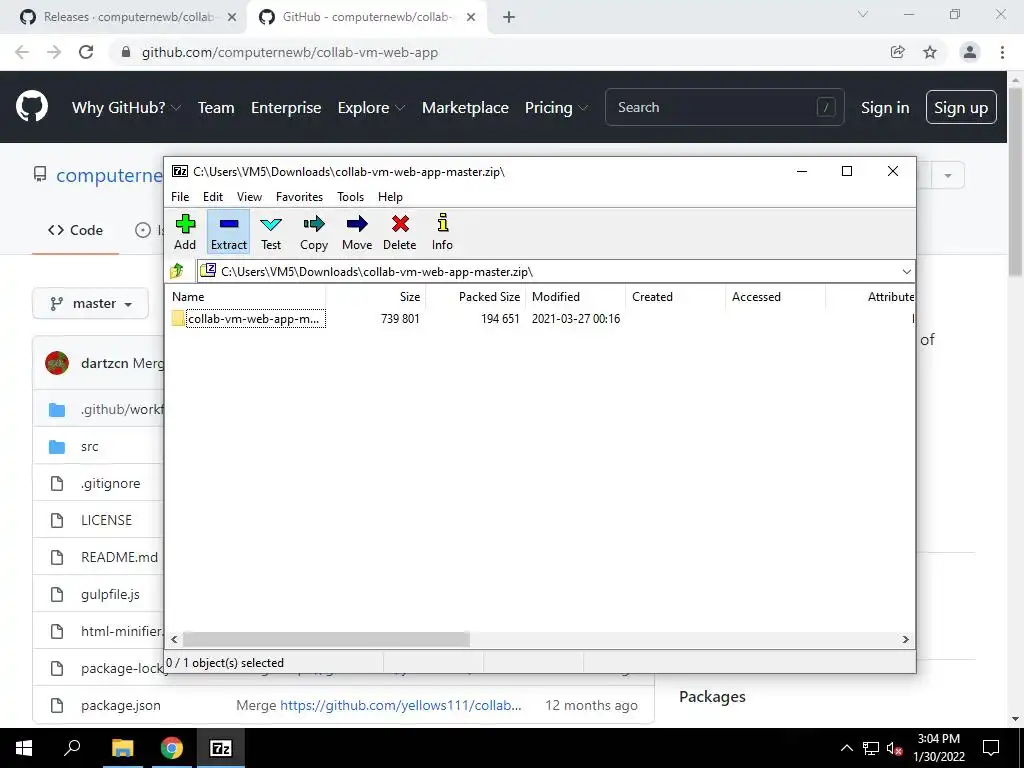
Task: Open the Enterprise link in GitHub header
Action: pos(286,108)
